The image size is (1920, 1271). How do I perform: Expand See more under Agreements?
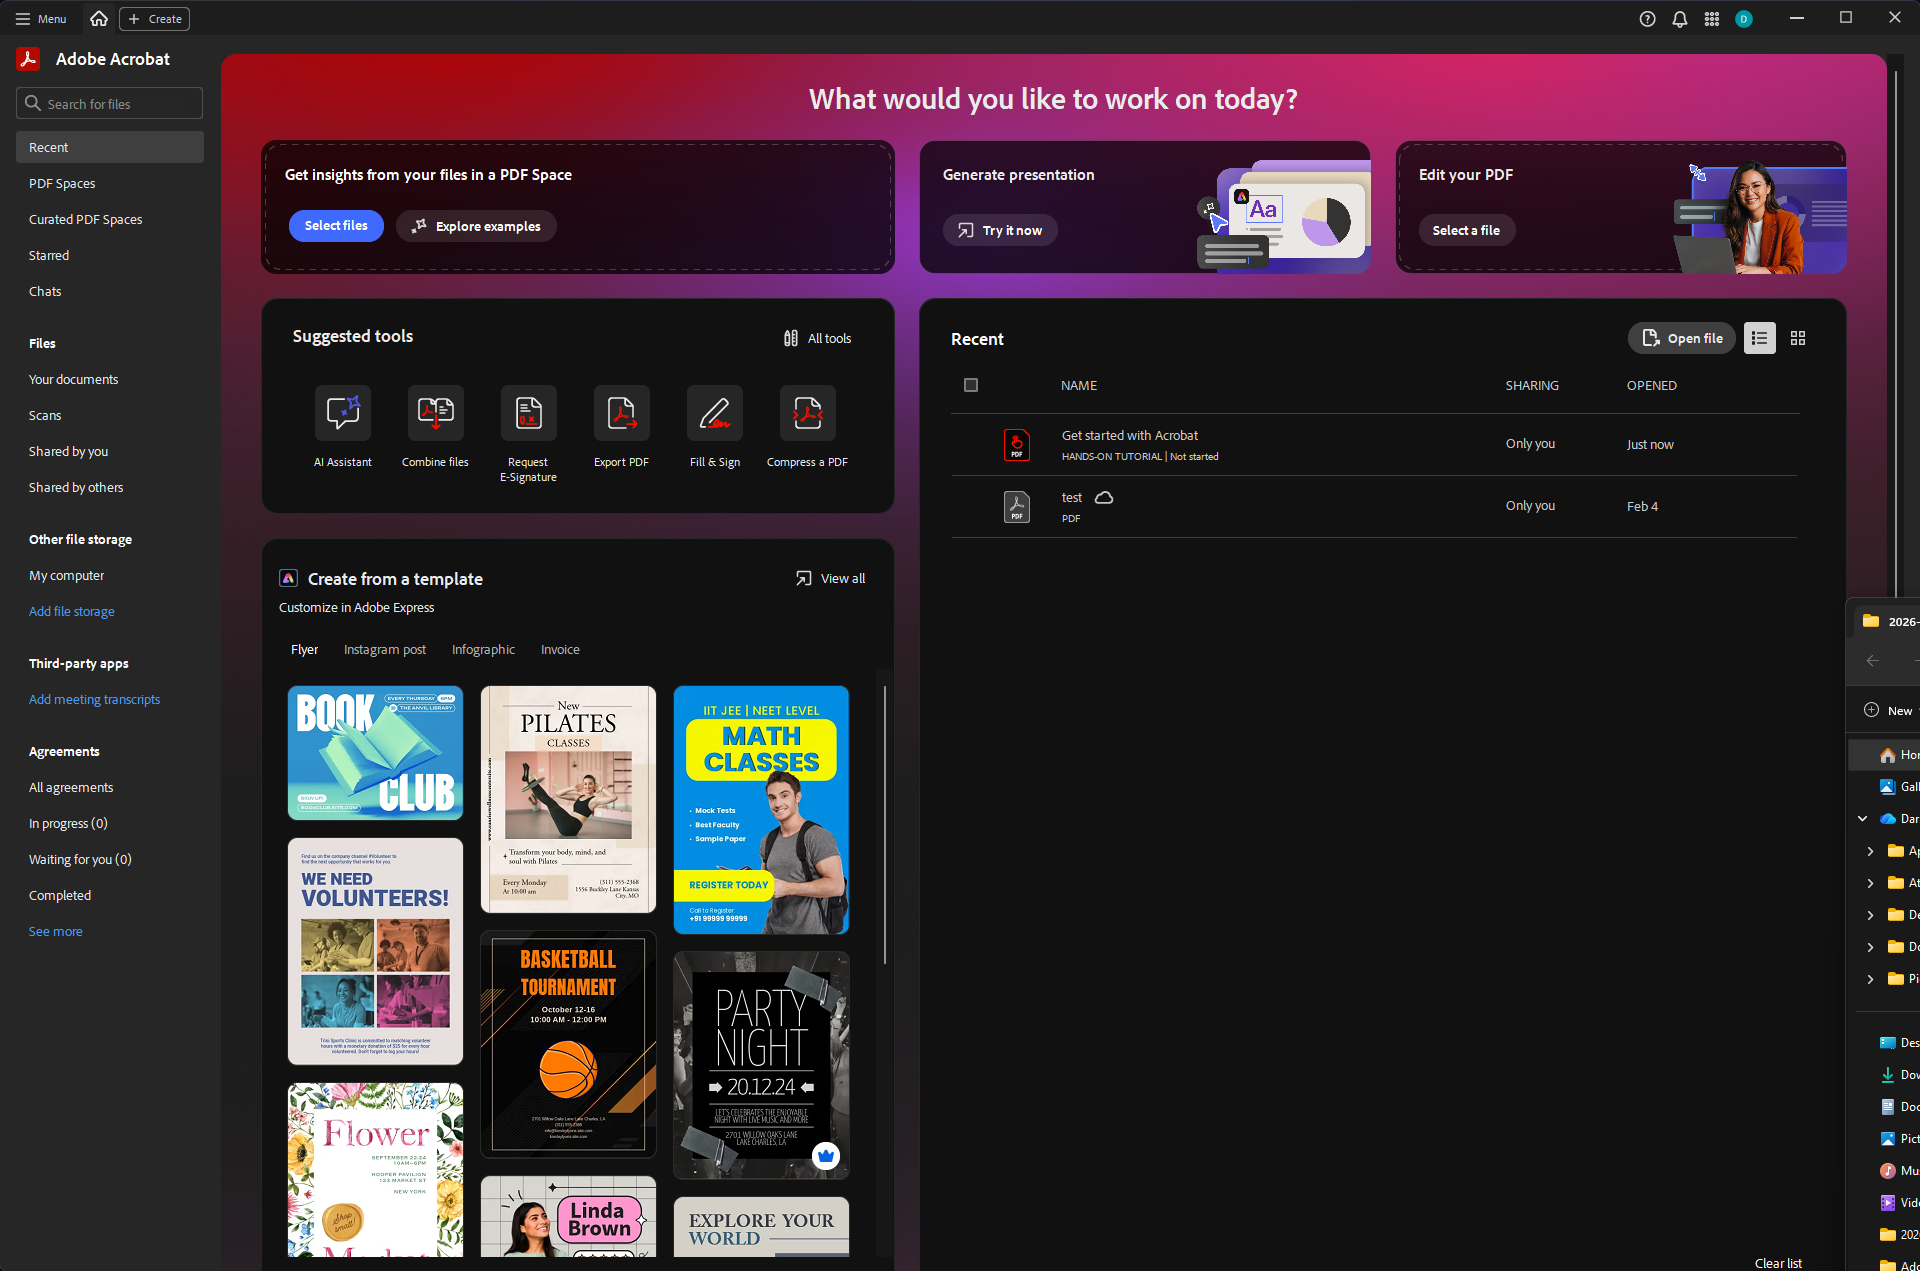click(56, 931)
